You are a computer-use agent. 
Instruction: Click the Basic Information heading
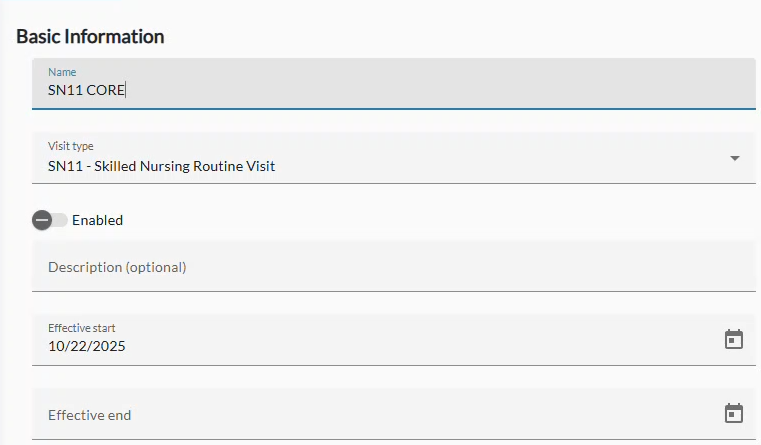point(90,37)
